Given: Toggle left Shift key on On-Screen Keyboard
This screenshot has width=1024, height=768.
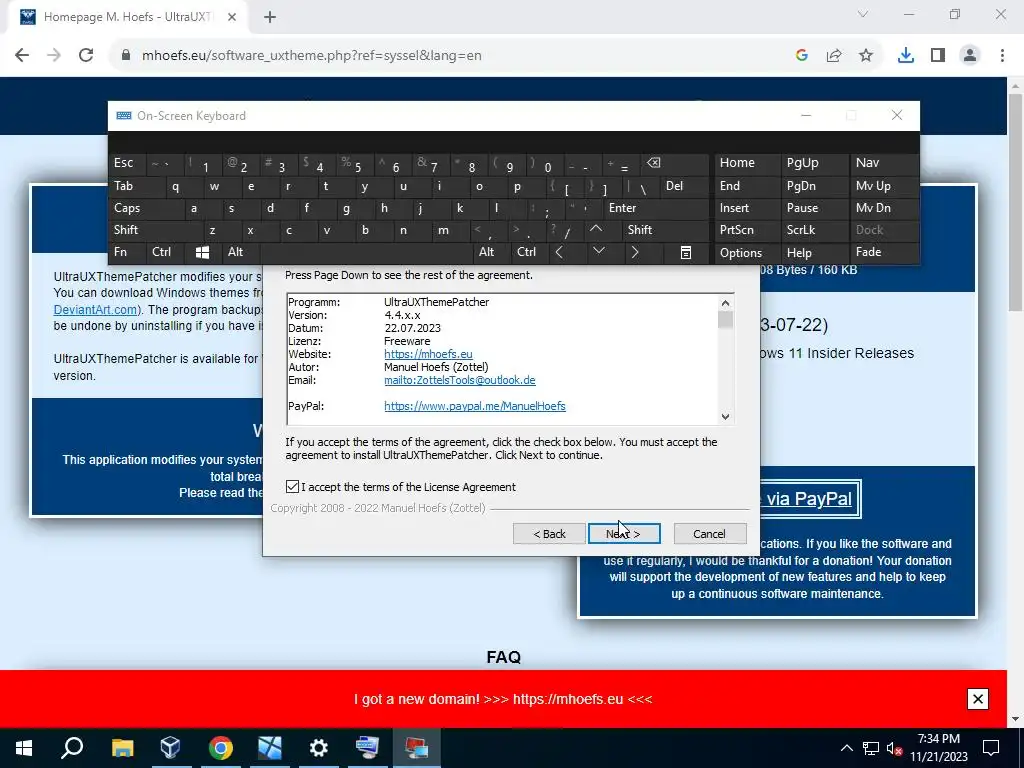Looking at the screenshot, I should tap(157, 230).
